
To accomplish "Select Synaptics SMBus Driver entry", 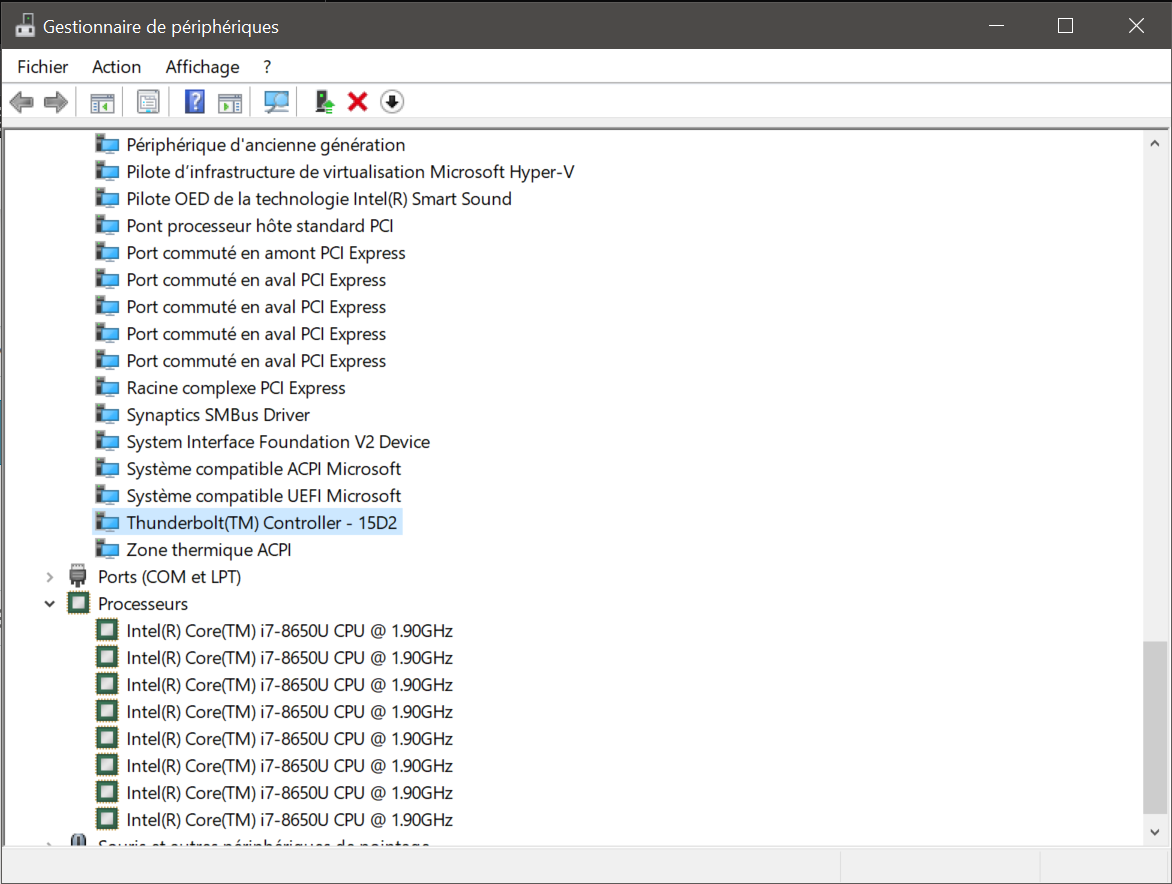I will [x=218, y=415].
